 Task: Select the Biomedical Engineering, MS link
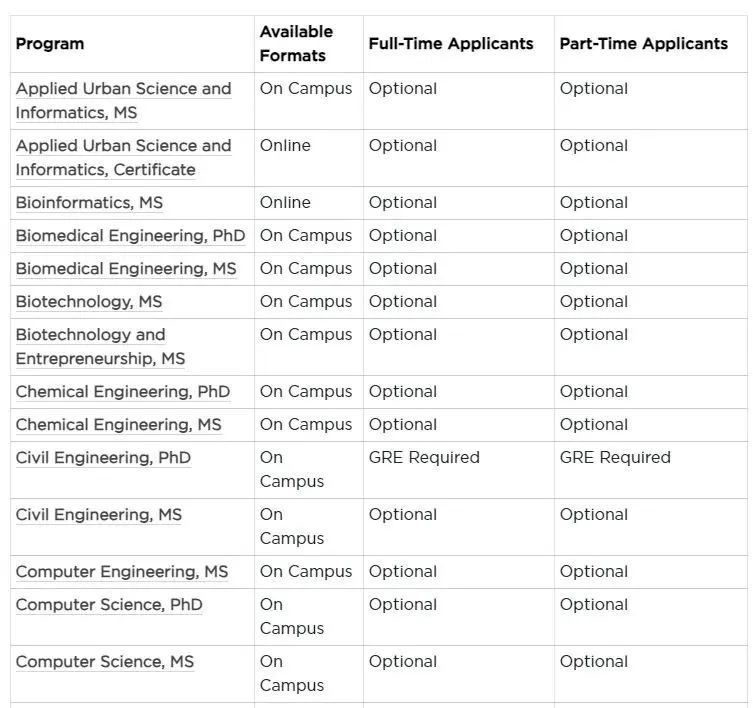click(x=126, y=269)
